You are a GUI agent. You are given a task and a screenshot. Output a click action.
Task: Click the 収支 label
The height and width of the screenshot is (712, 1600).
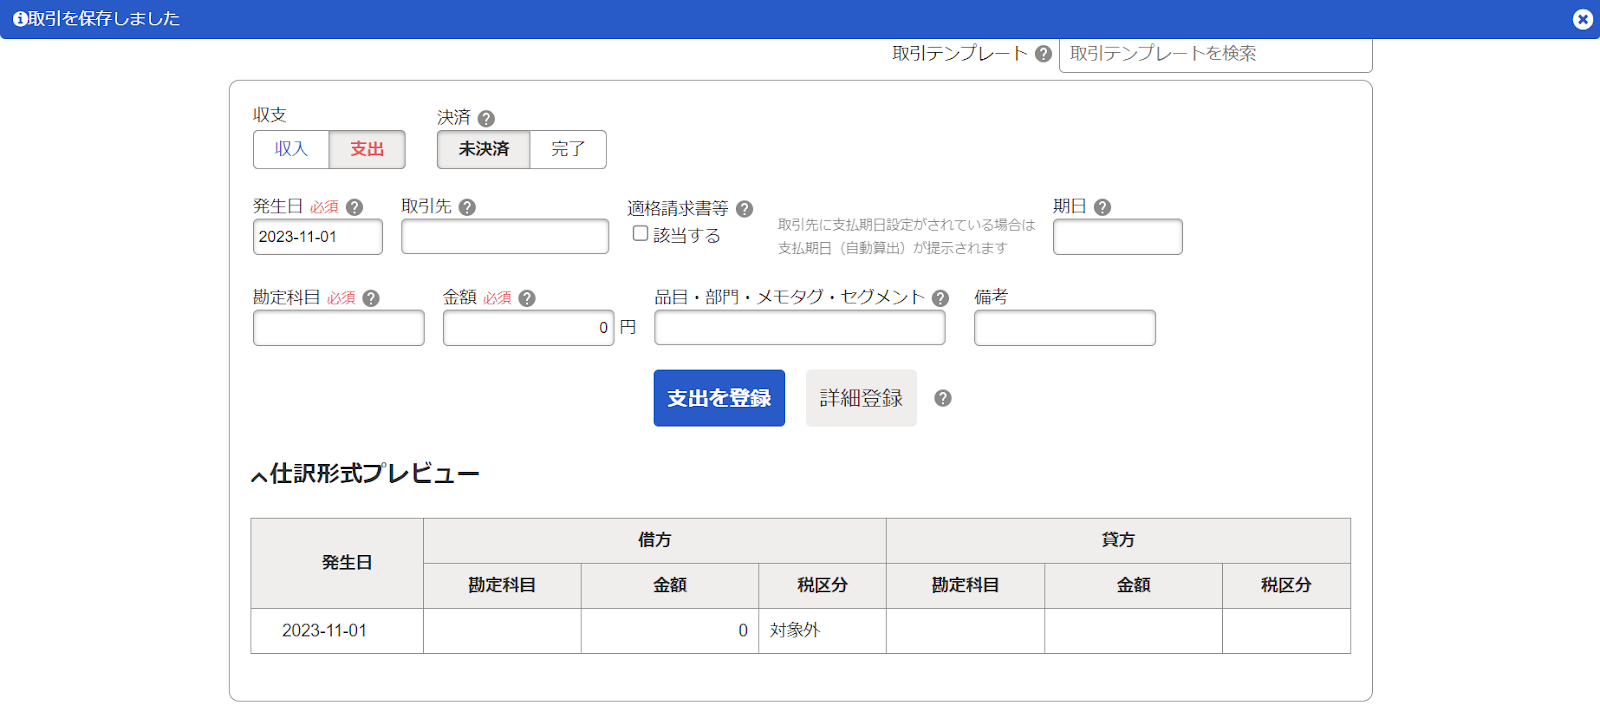point(270,115)
